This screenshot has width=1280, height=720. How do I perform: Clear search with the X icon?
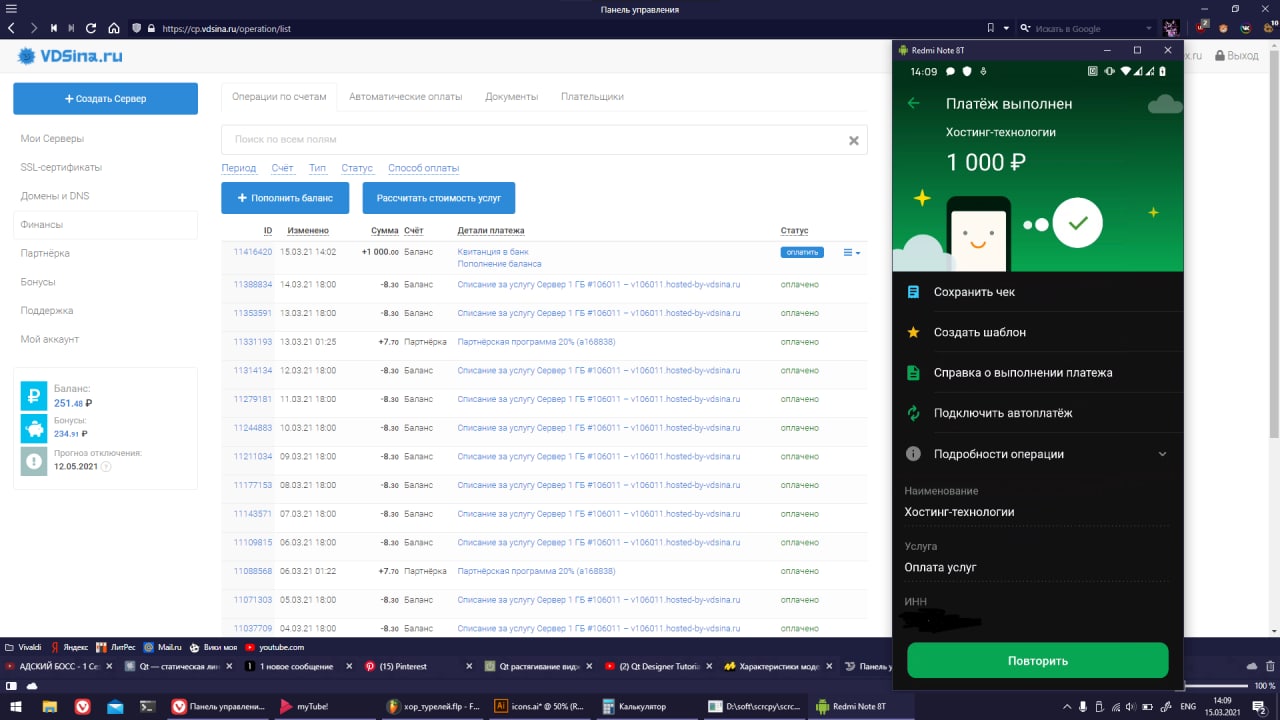click(x=854, y=141)
